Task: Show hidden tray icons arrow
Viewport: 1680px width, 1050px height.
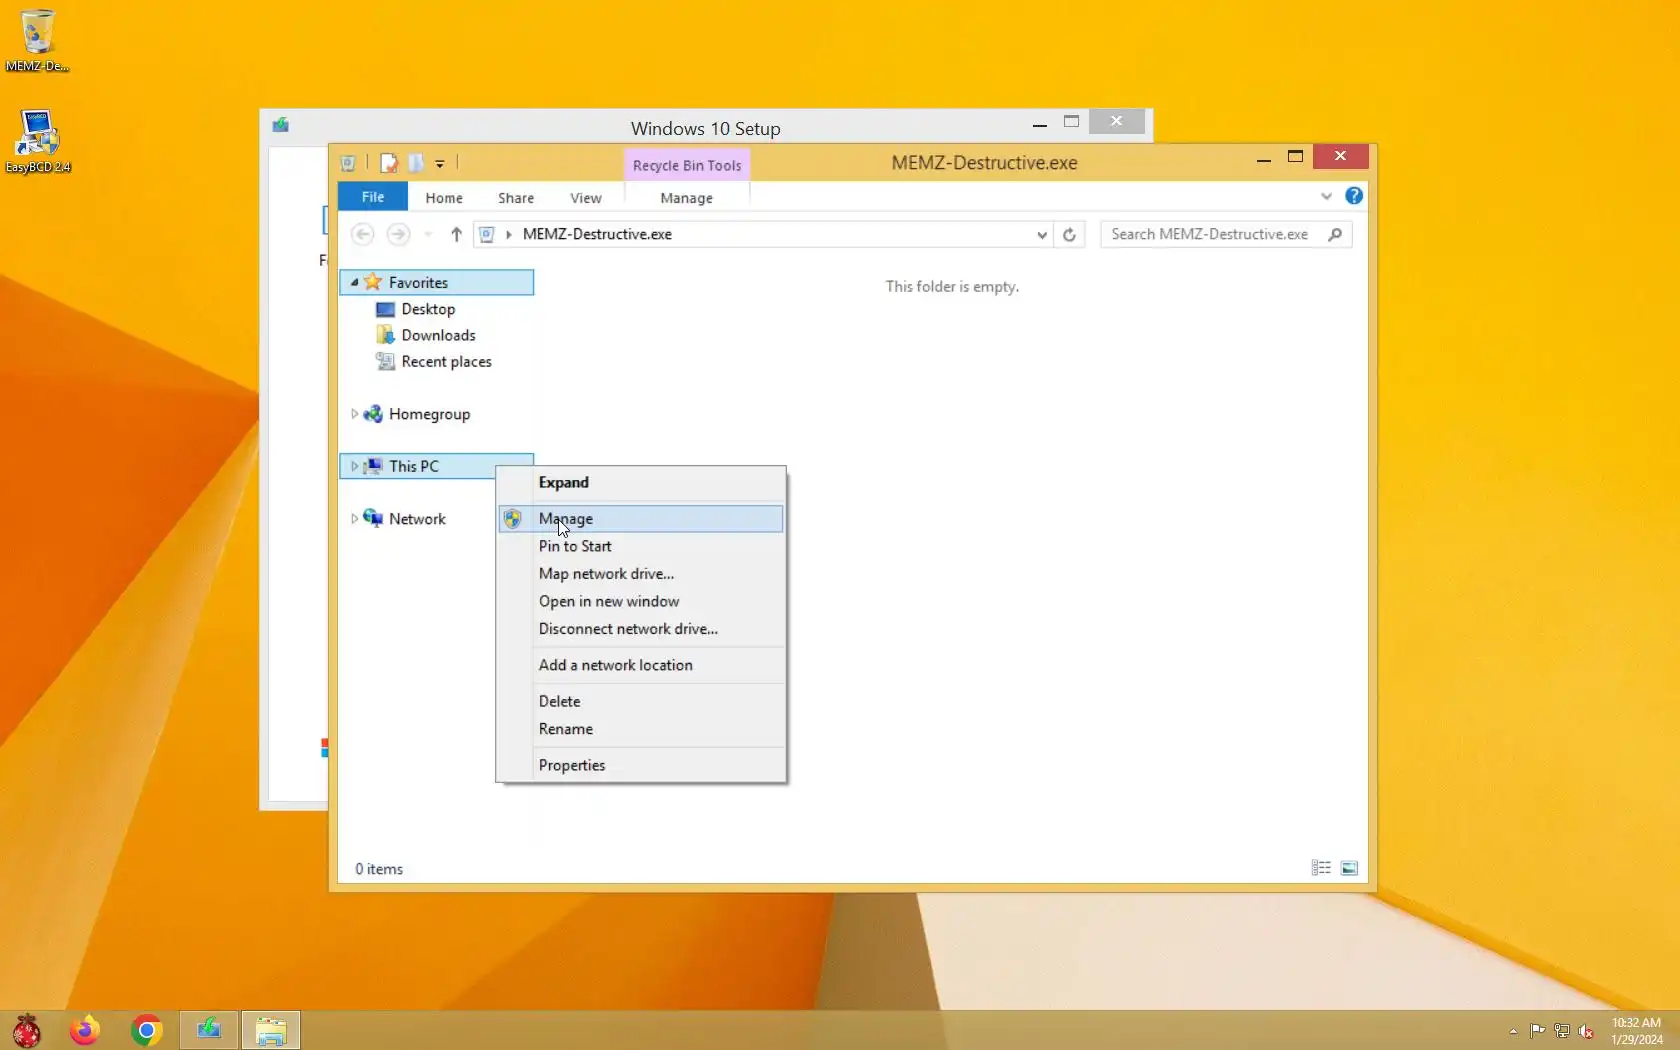Action: (x=1513, y=1031)
